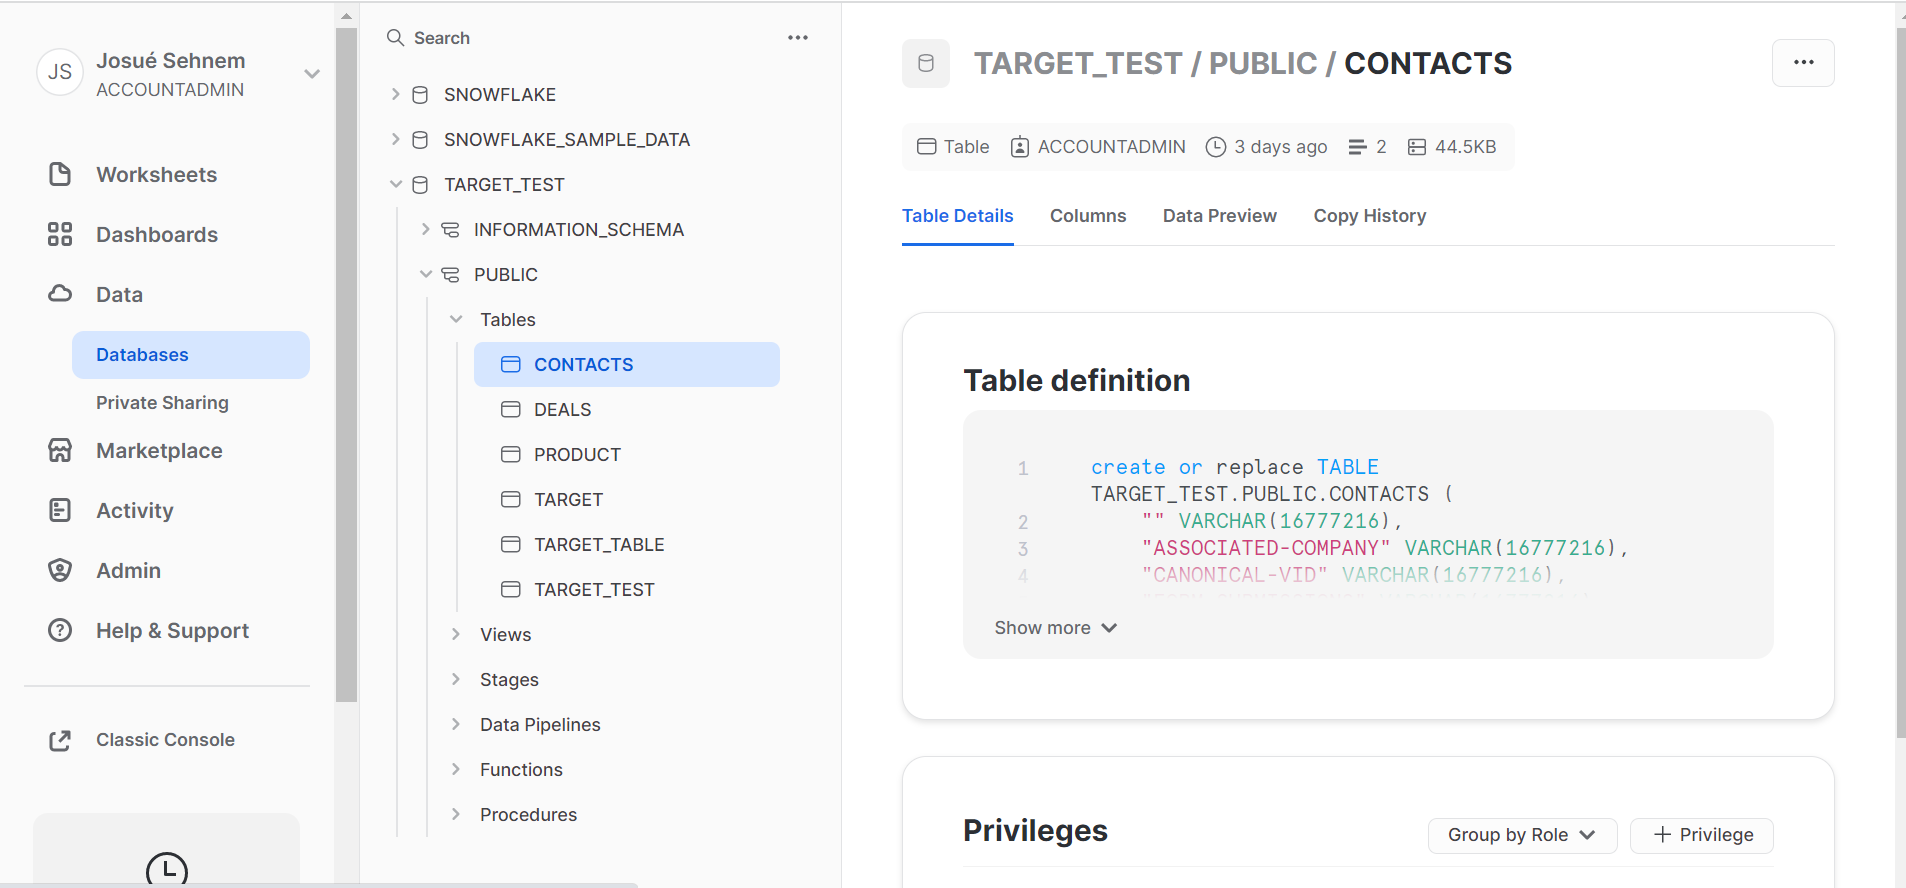1906x888 pixels.
Task: Click the '3 days ago' timestamp
Action: tap(1280, 147)
